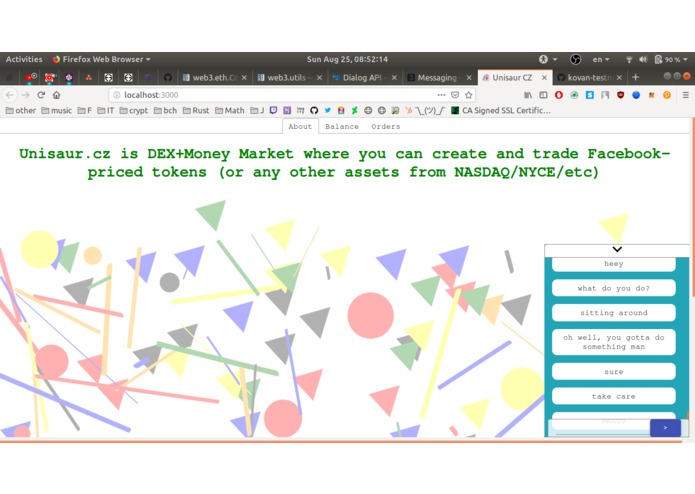Show sidebars toolbar icon
This screenshot has width=695, height=494.
coord(543,95)
